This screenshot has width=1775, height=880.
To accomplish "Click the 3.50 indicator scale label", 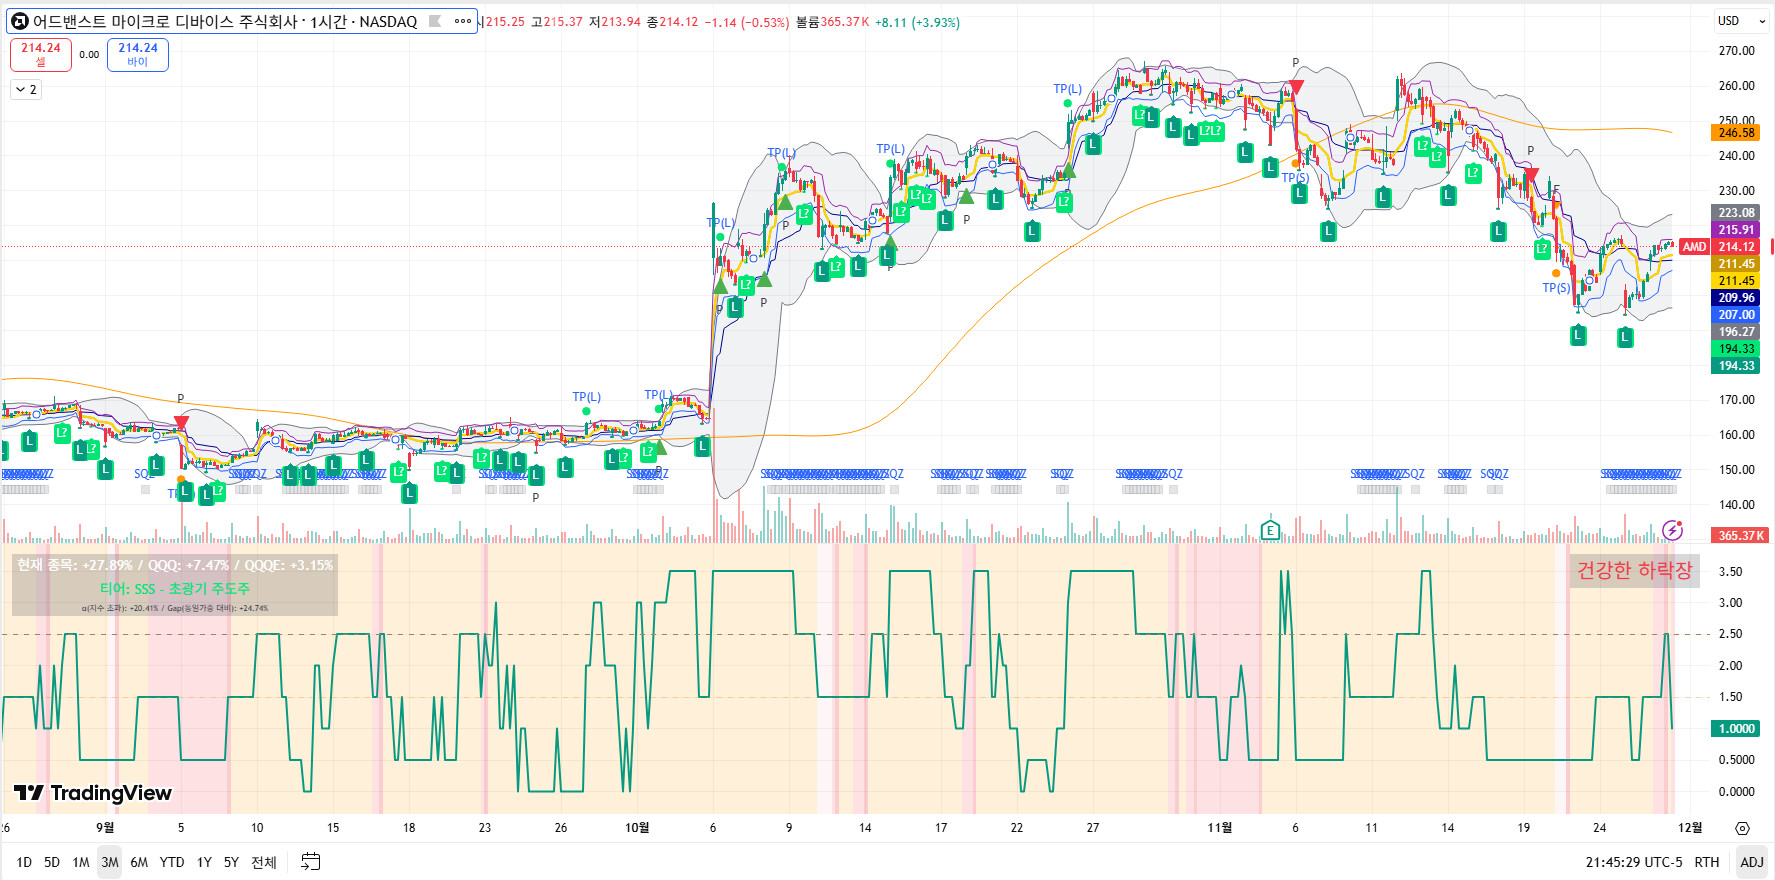I will pos(1730,572).
